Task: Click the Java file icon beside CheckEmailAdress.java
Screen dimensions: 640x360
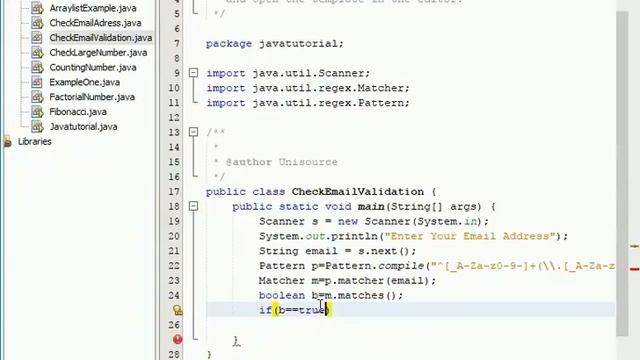Action: click(37, 23)
